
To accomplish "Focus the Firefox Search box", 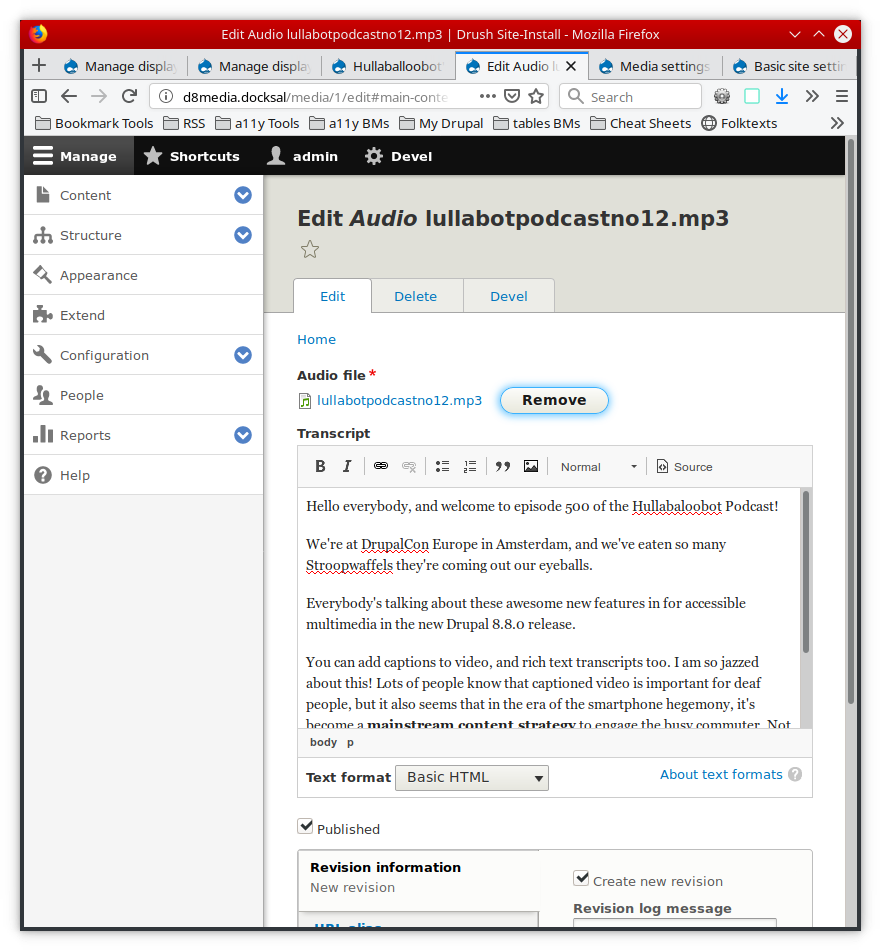I will 631,96.
